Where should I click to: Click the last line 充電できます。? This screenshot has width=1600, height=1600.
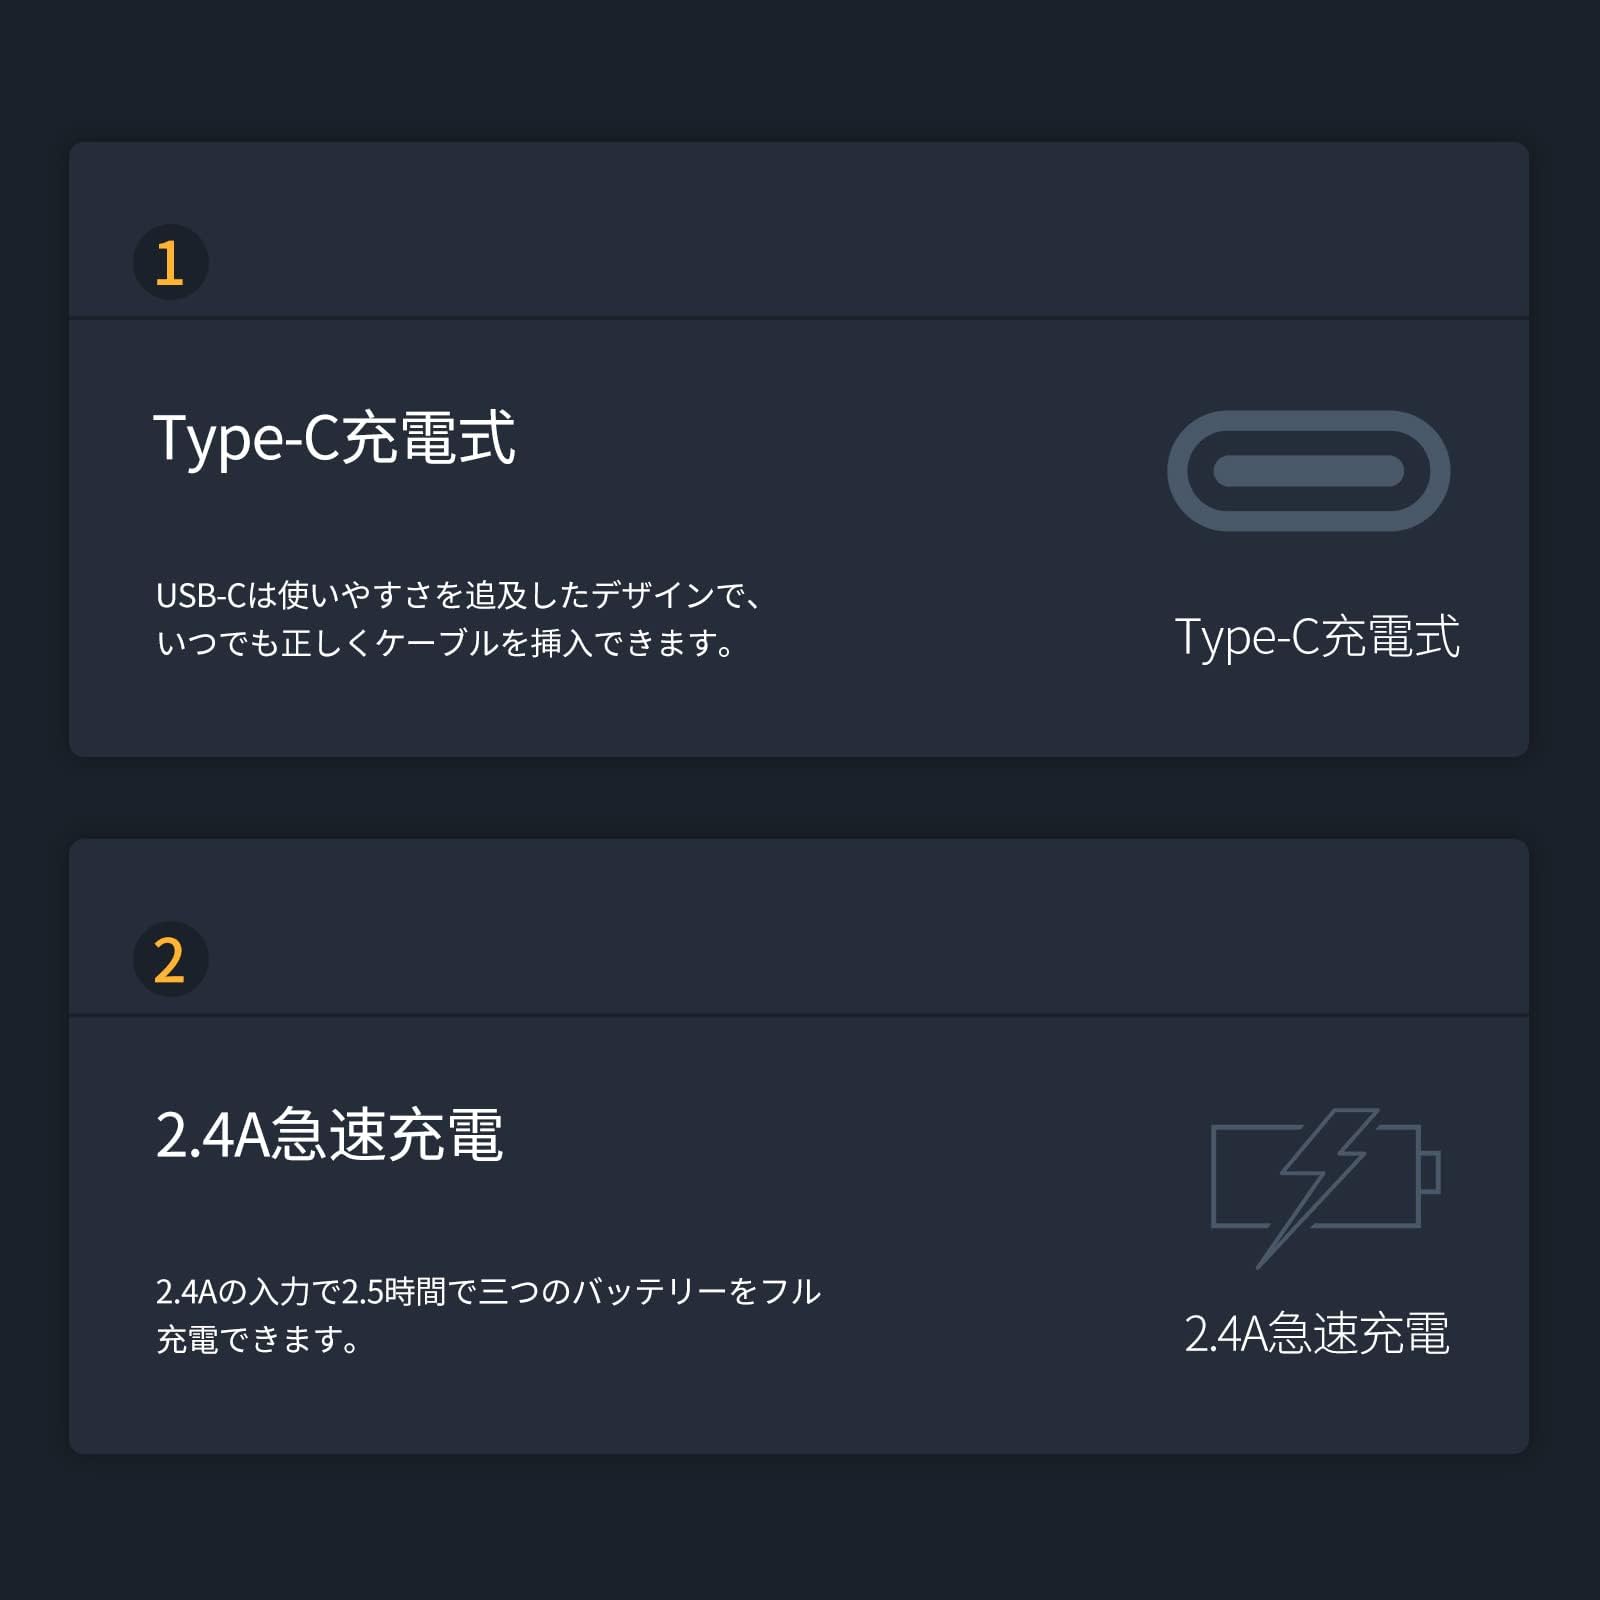[x=258, y=1340]
